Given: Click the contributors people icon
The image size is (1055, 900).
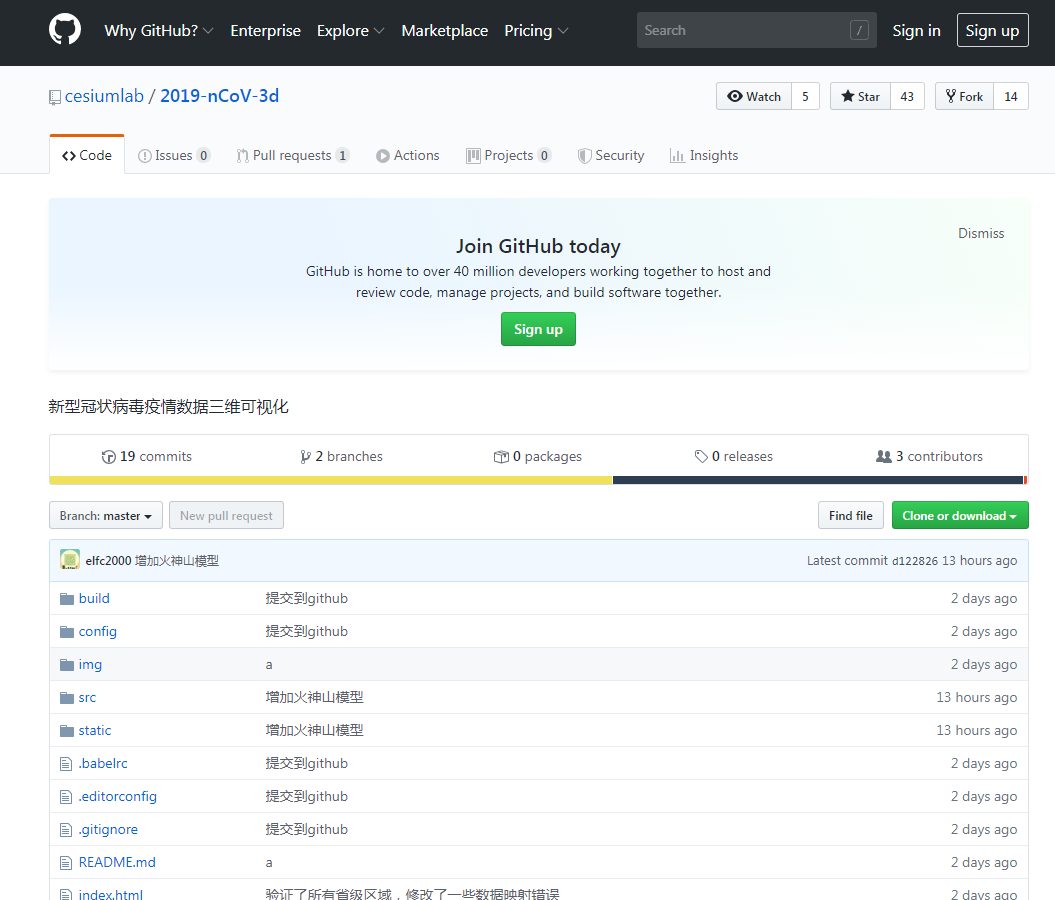Looking at the screenshot, I should tap(883, 457).
